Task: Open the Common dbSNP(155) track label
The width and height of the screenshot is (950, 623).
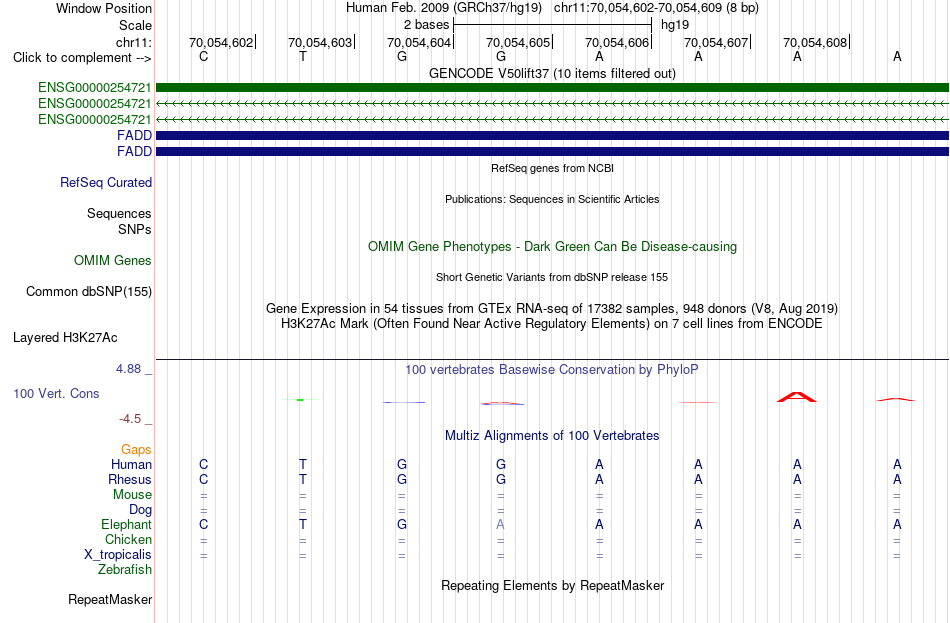Action: click(x=88, y=292)
